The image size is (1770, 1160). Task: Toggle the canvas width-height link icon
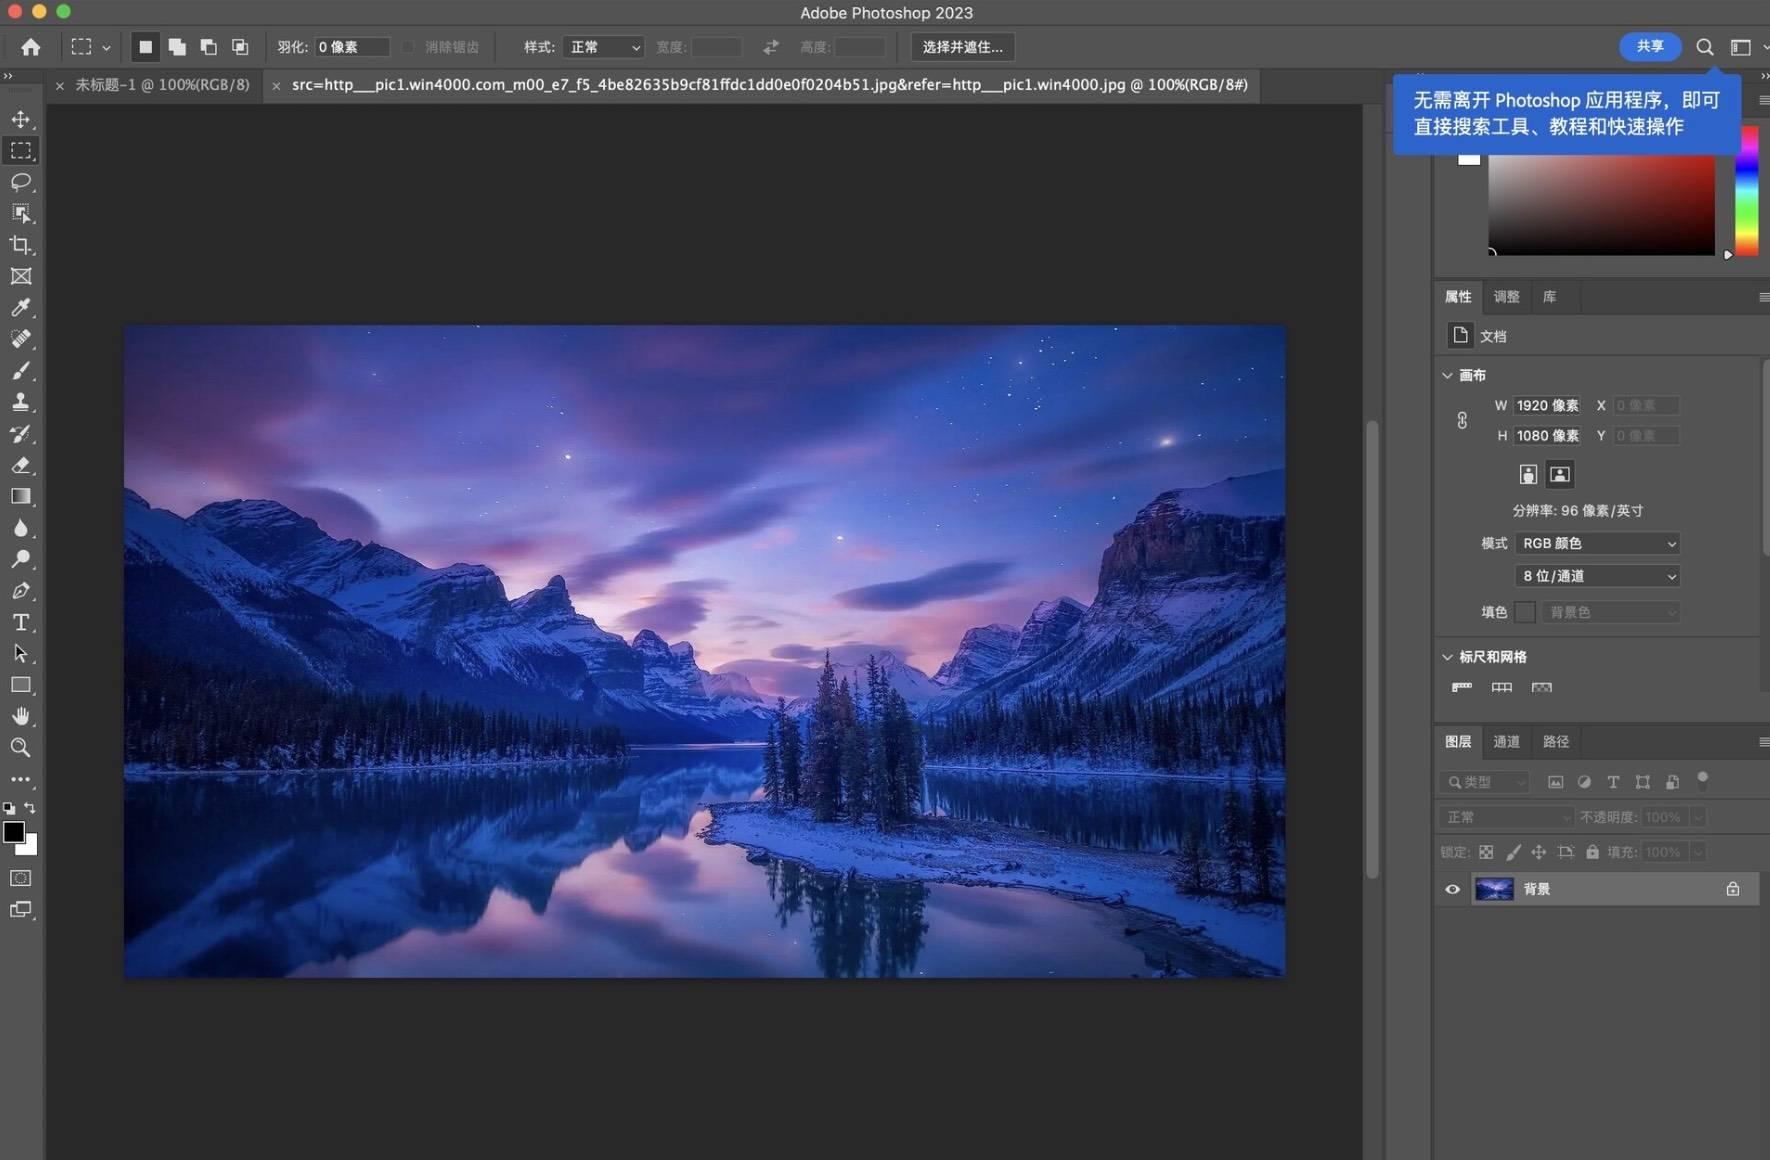(x=1462, y=420)
